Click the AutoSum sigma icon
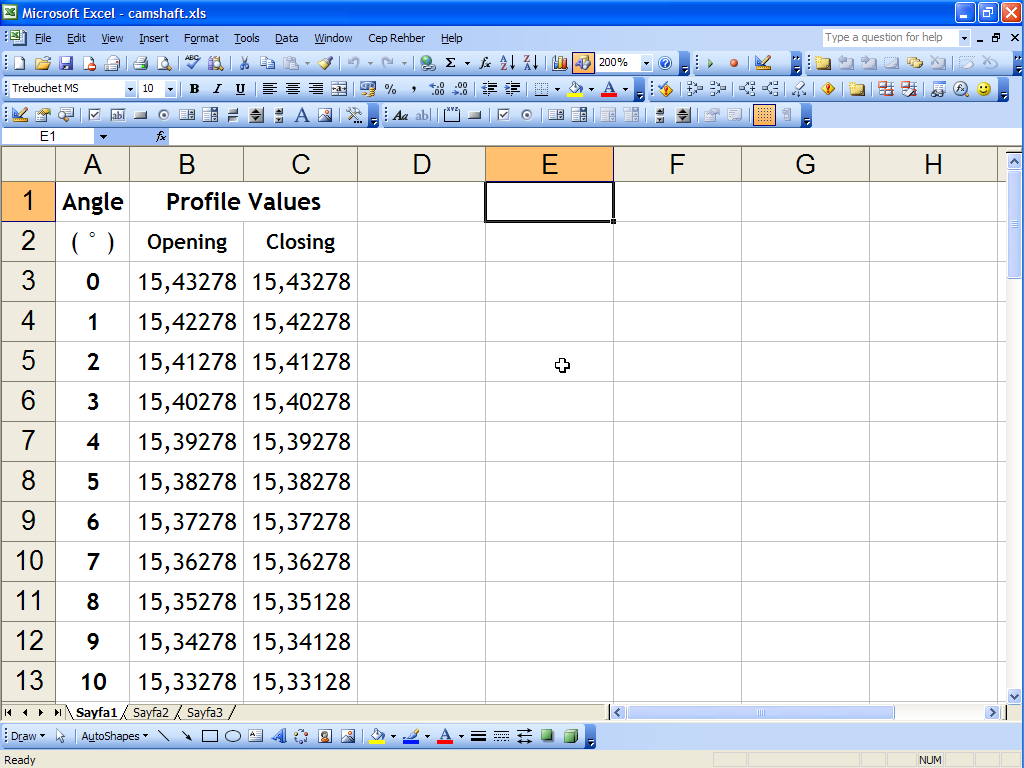1024x768 pixels. [450, 63]
